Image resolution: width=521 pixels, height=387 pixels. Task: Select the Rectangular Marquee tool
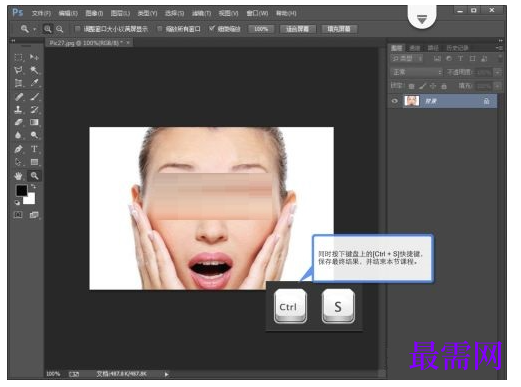(x=19, y=57)
